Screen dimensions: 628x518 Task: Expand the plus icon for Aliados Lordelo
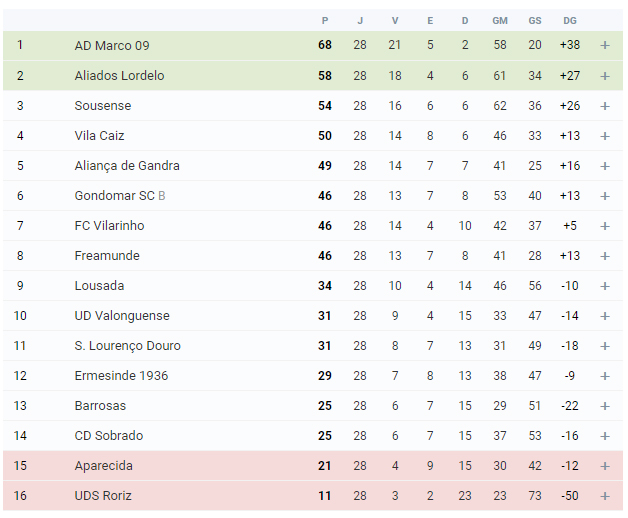click(x=605, y=76)
